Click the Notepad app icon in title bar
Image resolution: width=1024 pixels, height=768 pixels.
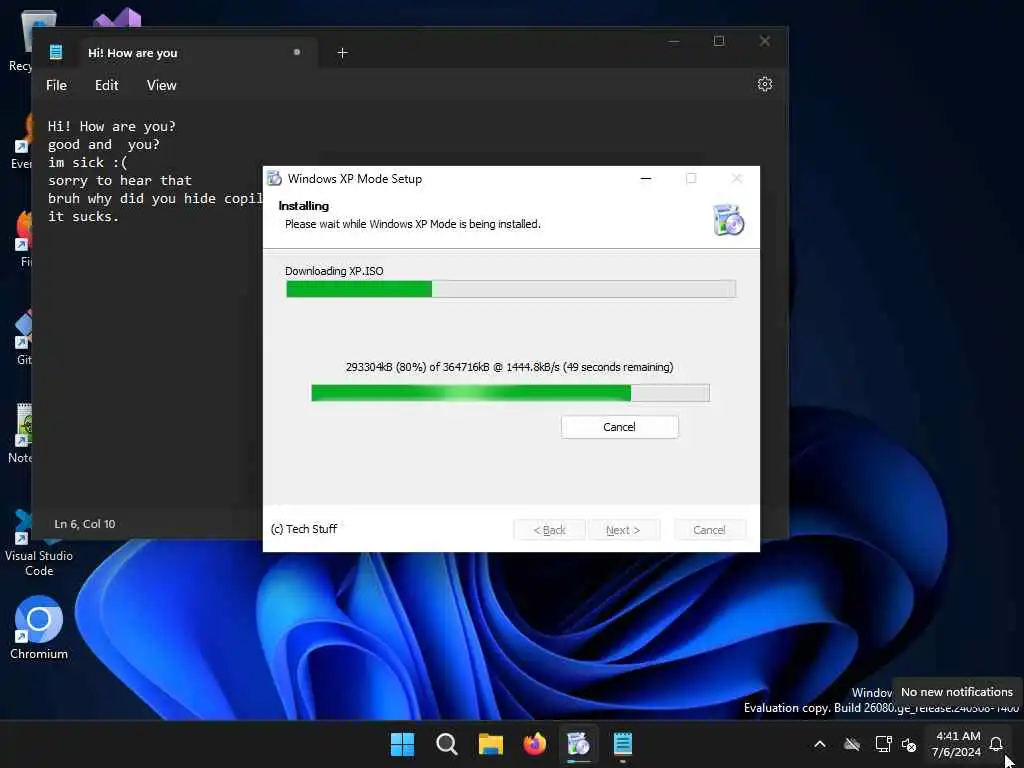point(56,52)
